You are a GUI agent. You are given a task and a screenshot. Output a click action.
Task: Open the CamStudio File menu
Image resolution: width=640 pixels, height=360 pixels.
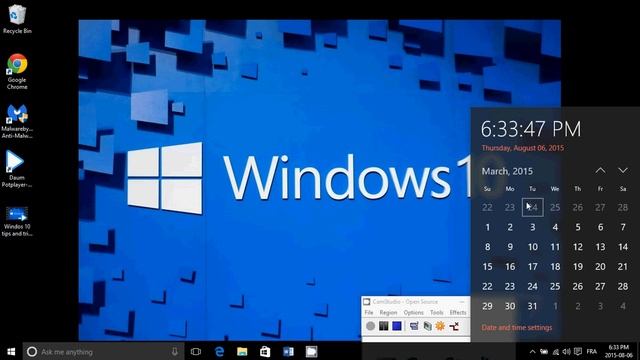pyautogui.click(x=369, y=312)
